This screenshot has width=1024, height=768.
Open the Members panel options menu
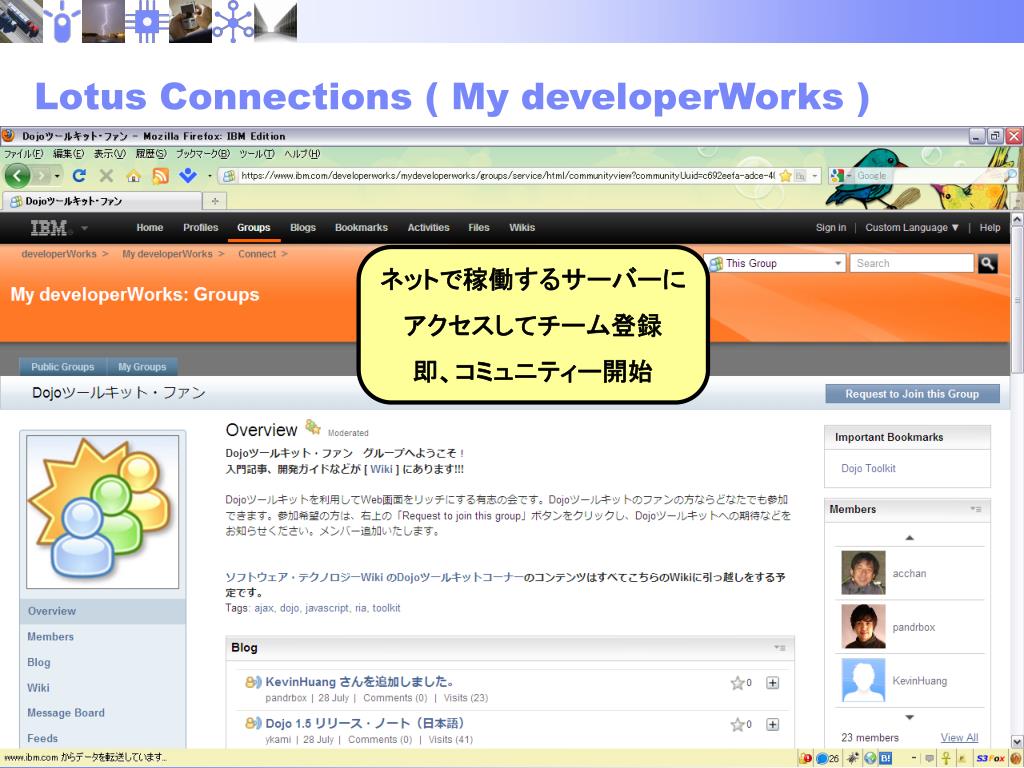976,509
